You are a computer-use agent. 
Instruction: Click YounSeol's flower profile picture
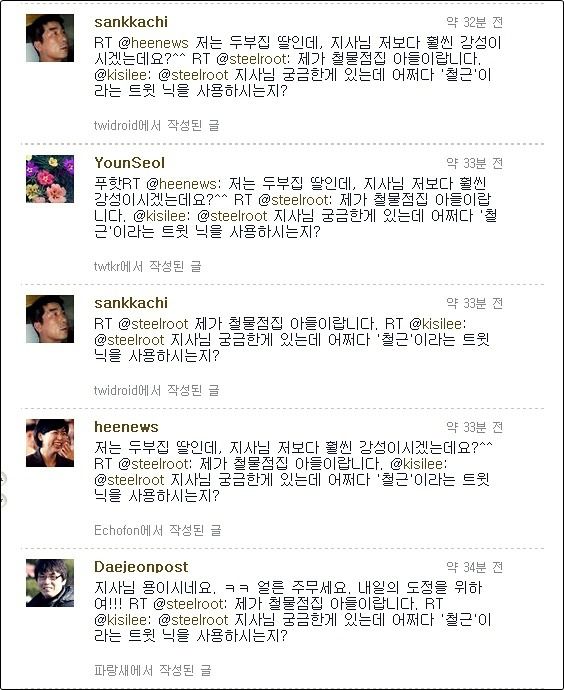coord(50,179)
